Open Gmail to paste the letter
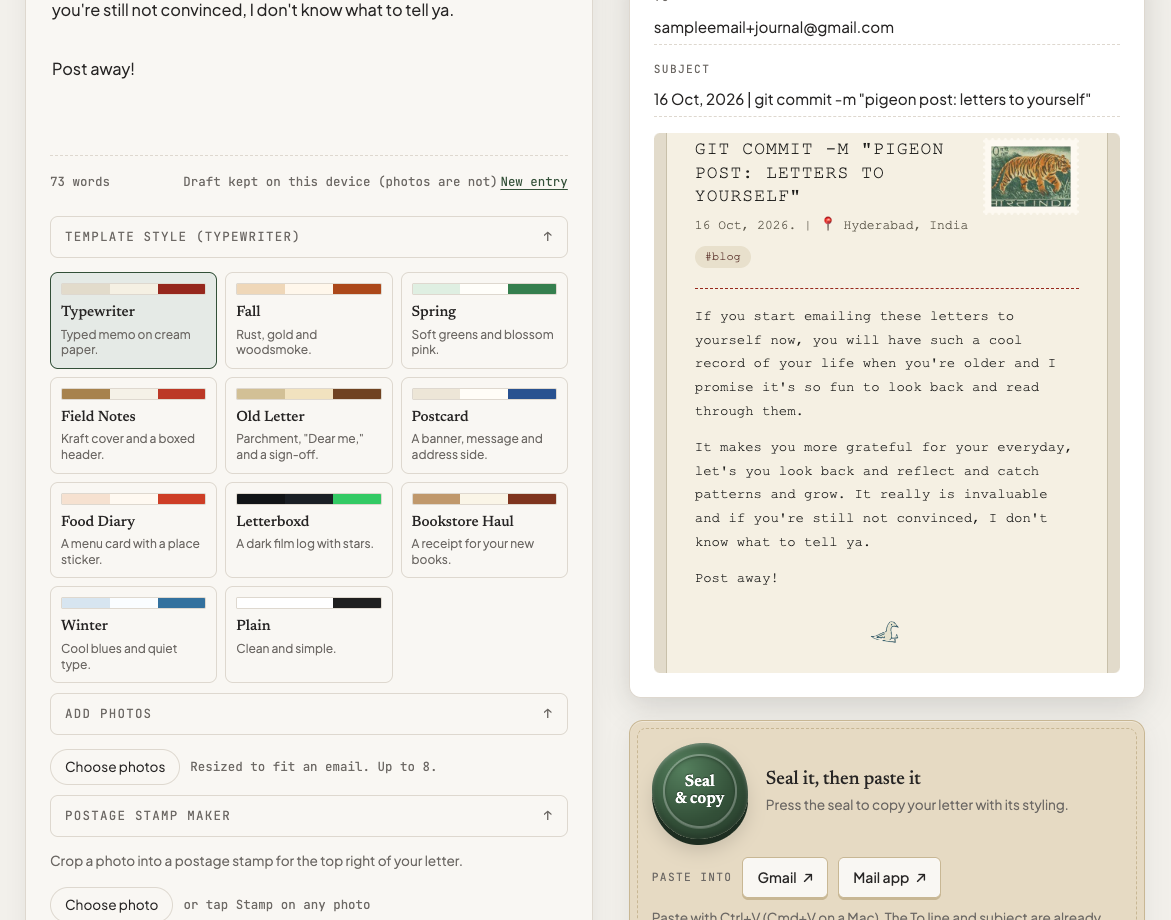Viewport: 1171px width, 920px height. 785,878
